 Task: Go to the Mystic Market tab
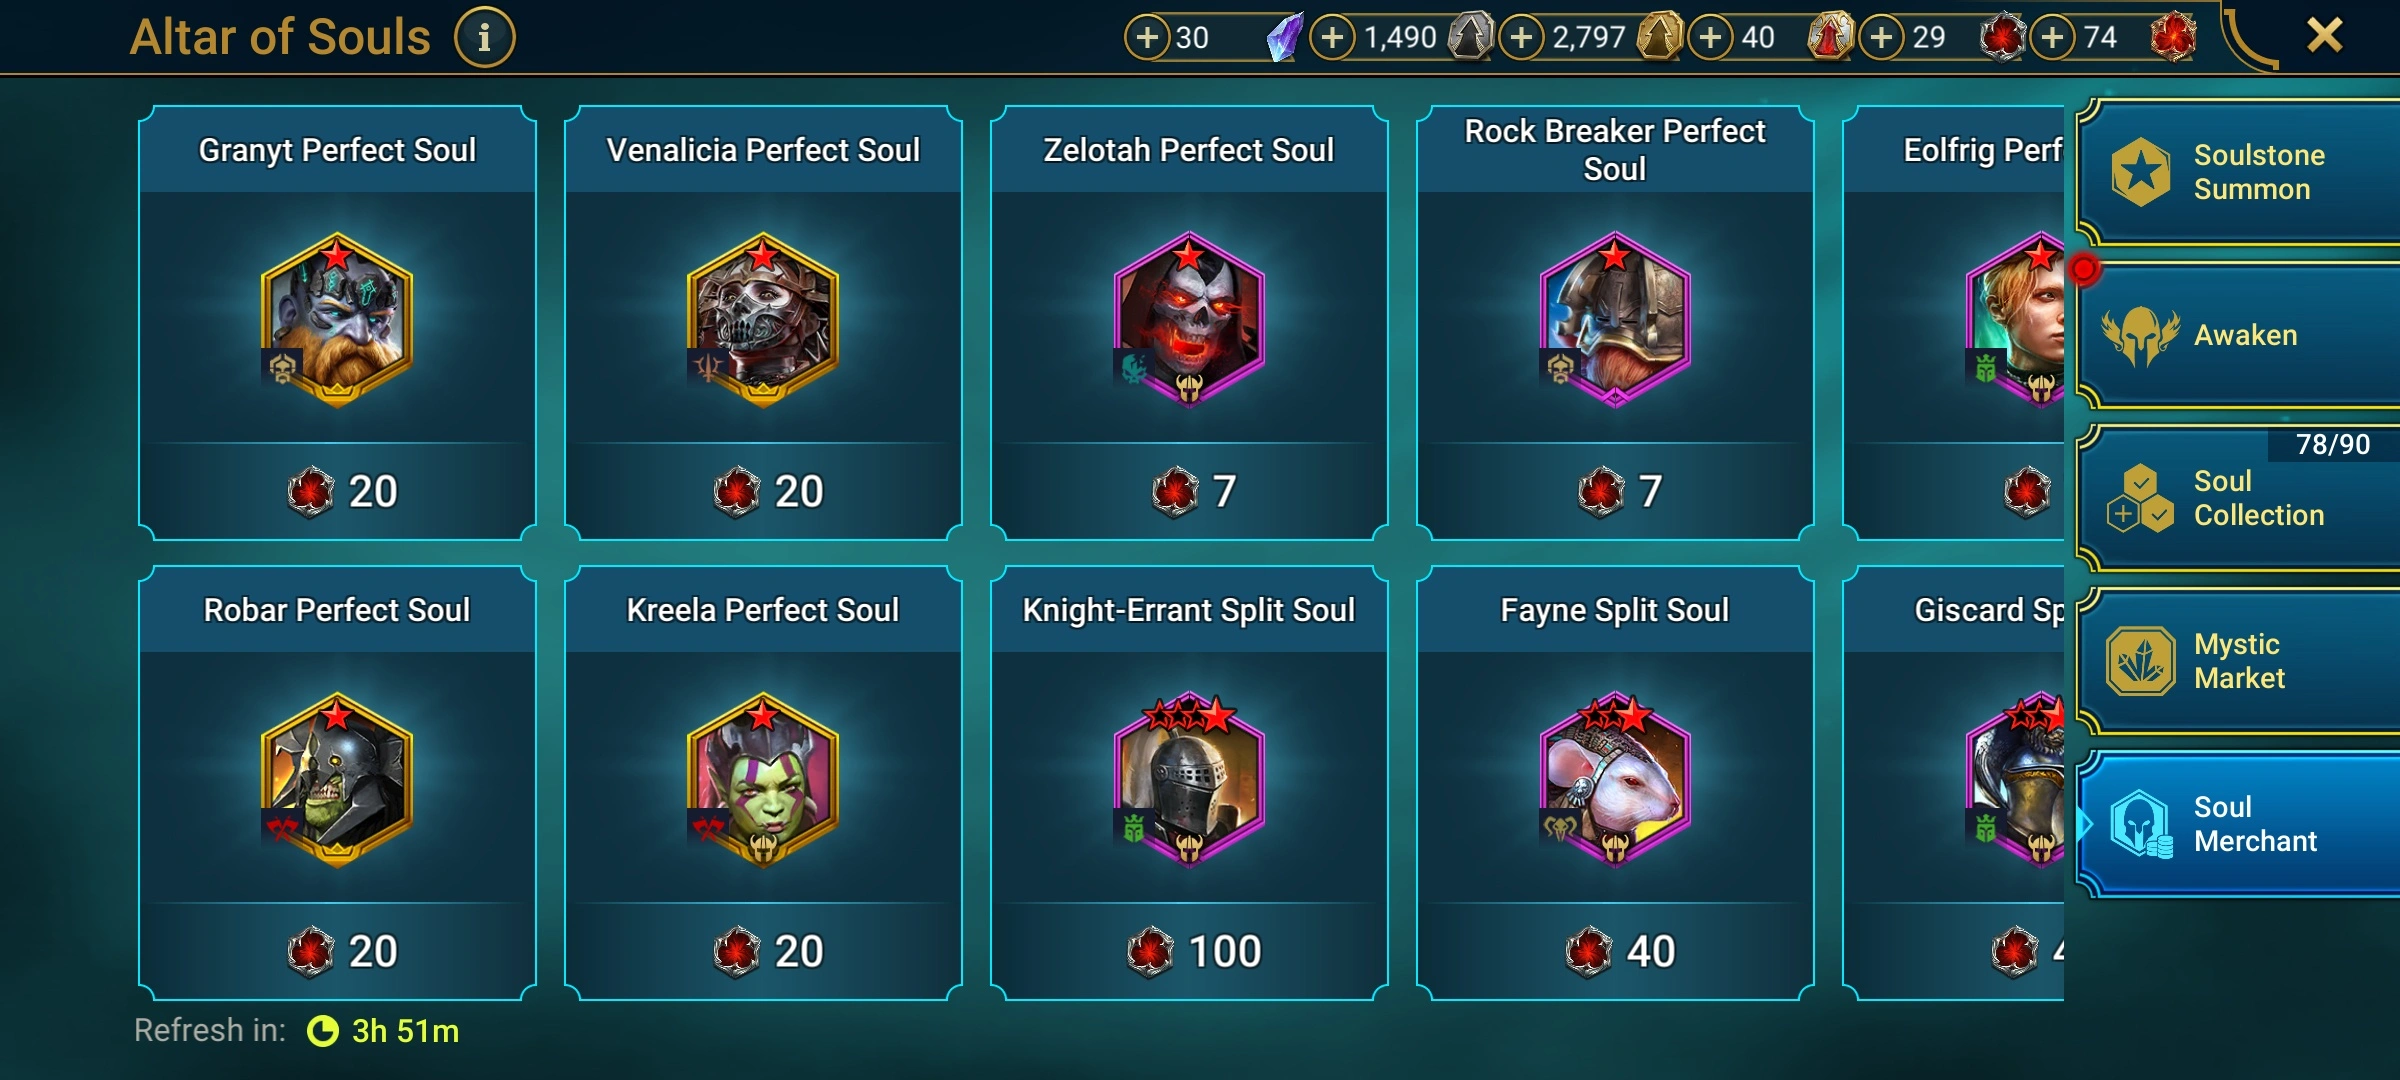pos(2240,661)
